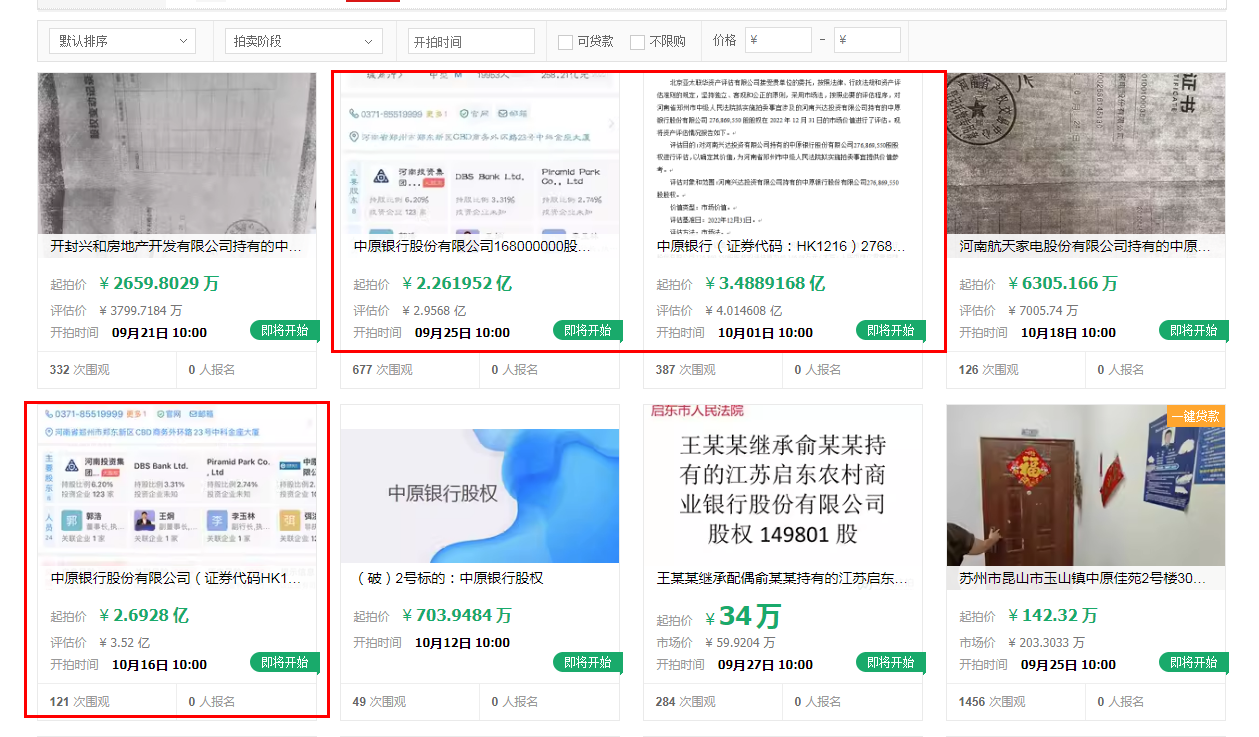Open title 中原银行（证券代码：HK1216）2768
Viewport: 1259px width, 737px height.
tap(781, 246)
